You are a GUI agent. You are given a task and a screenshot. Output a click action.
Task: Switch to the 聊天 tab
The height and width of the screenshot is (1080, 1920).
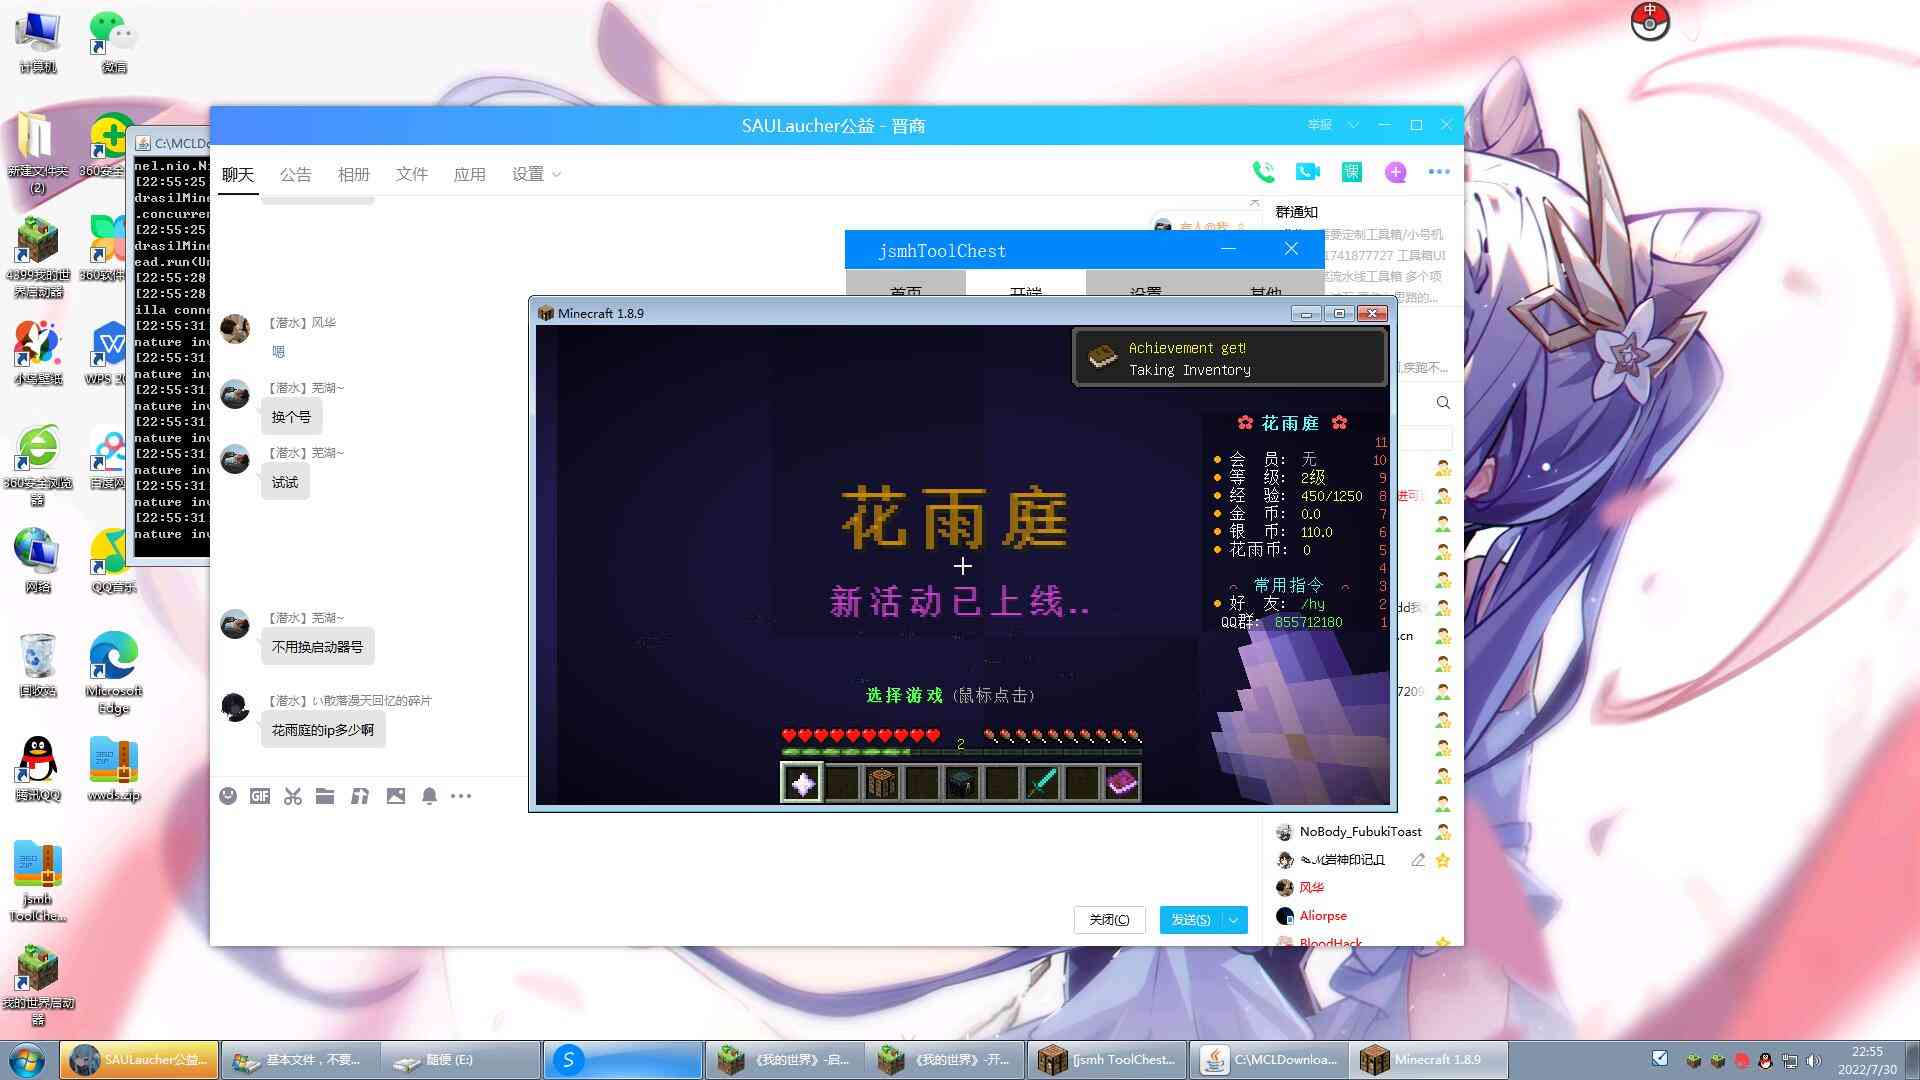(x=238, y=174)
